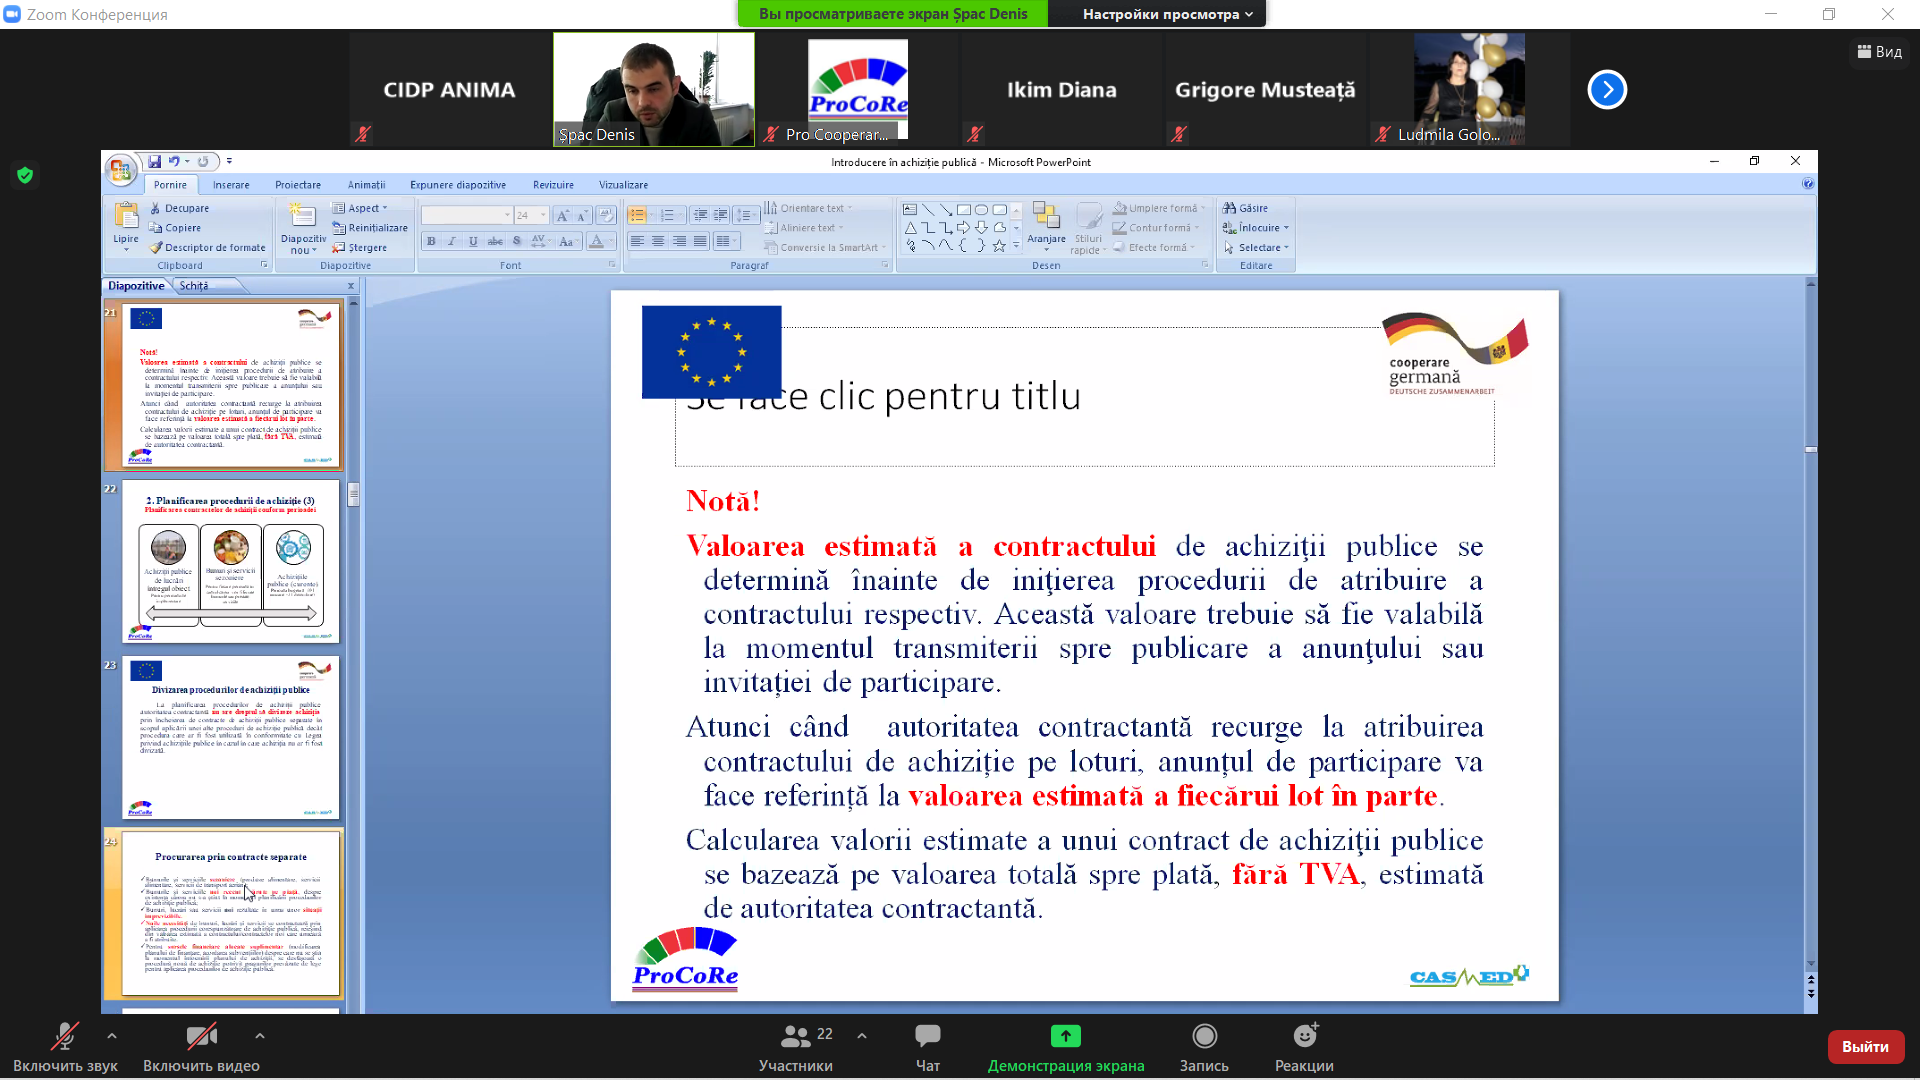The height and width of the screenshot is (1080, 1920).
Task: Click the Zoom chat icon
Action: 927,1036
